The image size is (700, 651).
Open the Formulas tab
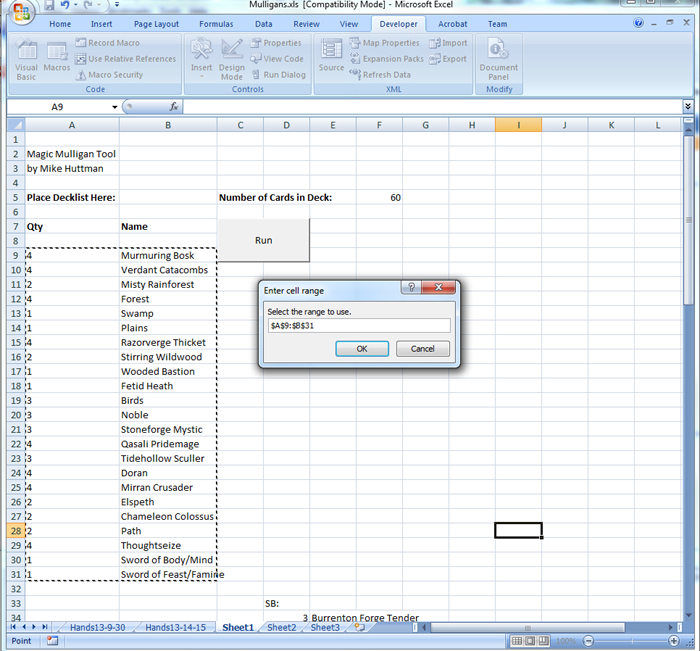pos(216,24)
